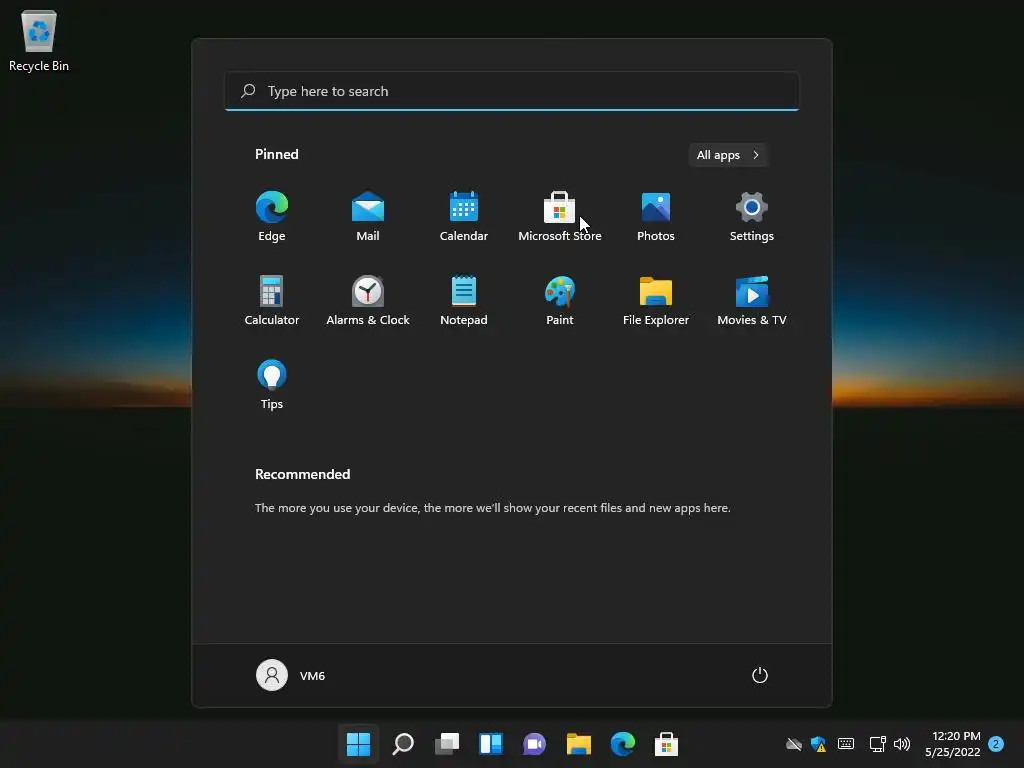Click the Pinned section heading
The width and height of the screenshot is (1024, 768).
[277, 154]
